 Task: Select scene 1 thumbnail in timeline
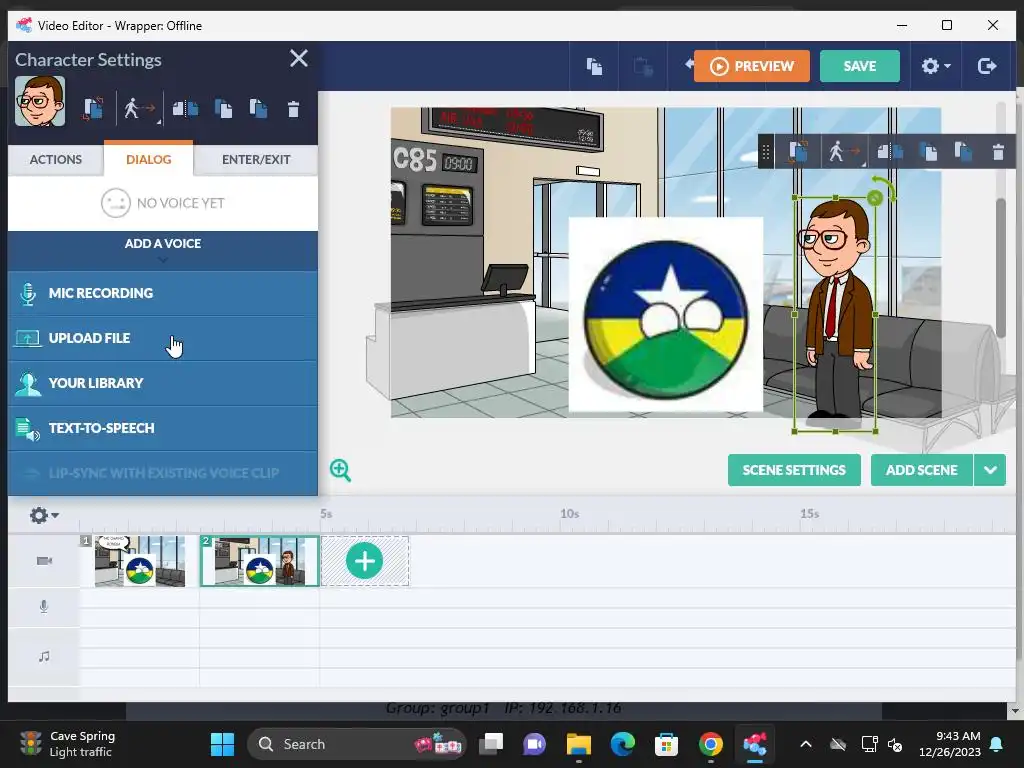139,561
